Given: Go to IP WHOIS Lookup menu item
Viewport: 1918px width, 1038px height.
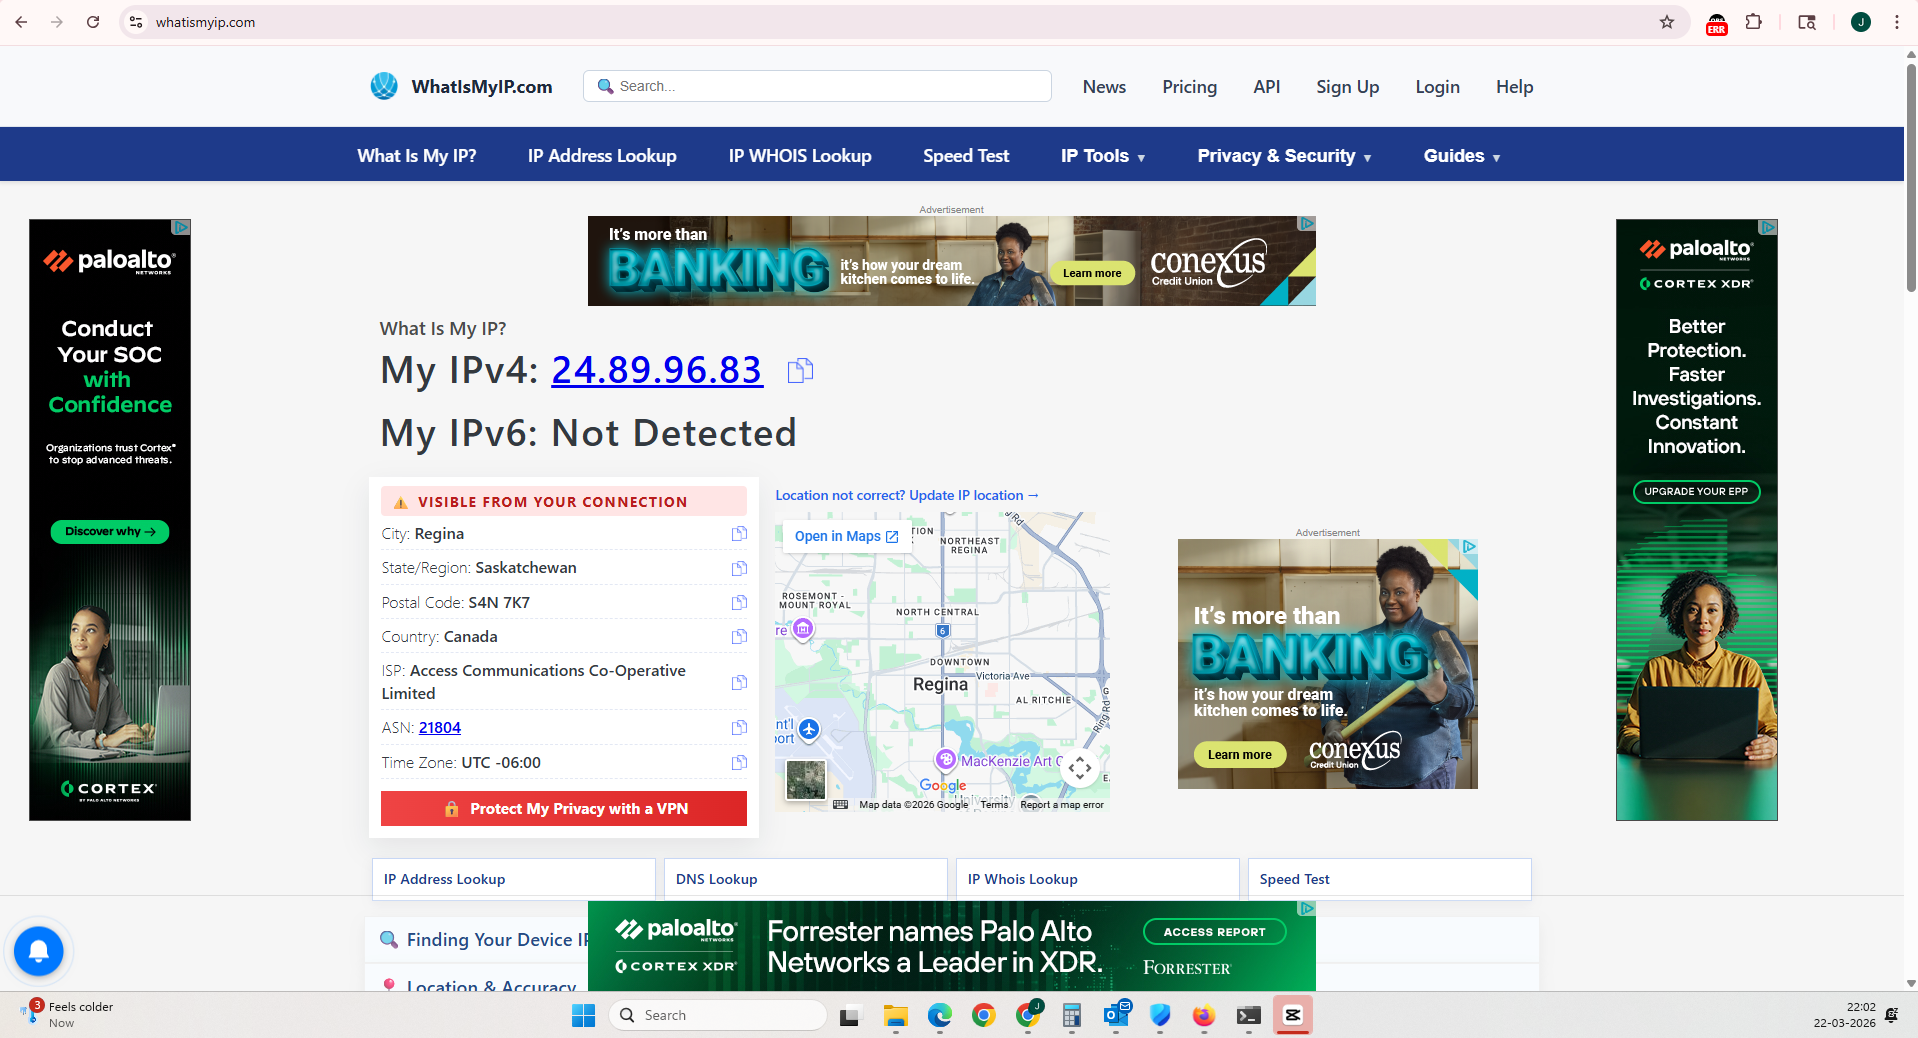Looking at the screenshot, I should point(799,156).
